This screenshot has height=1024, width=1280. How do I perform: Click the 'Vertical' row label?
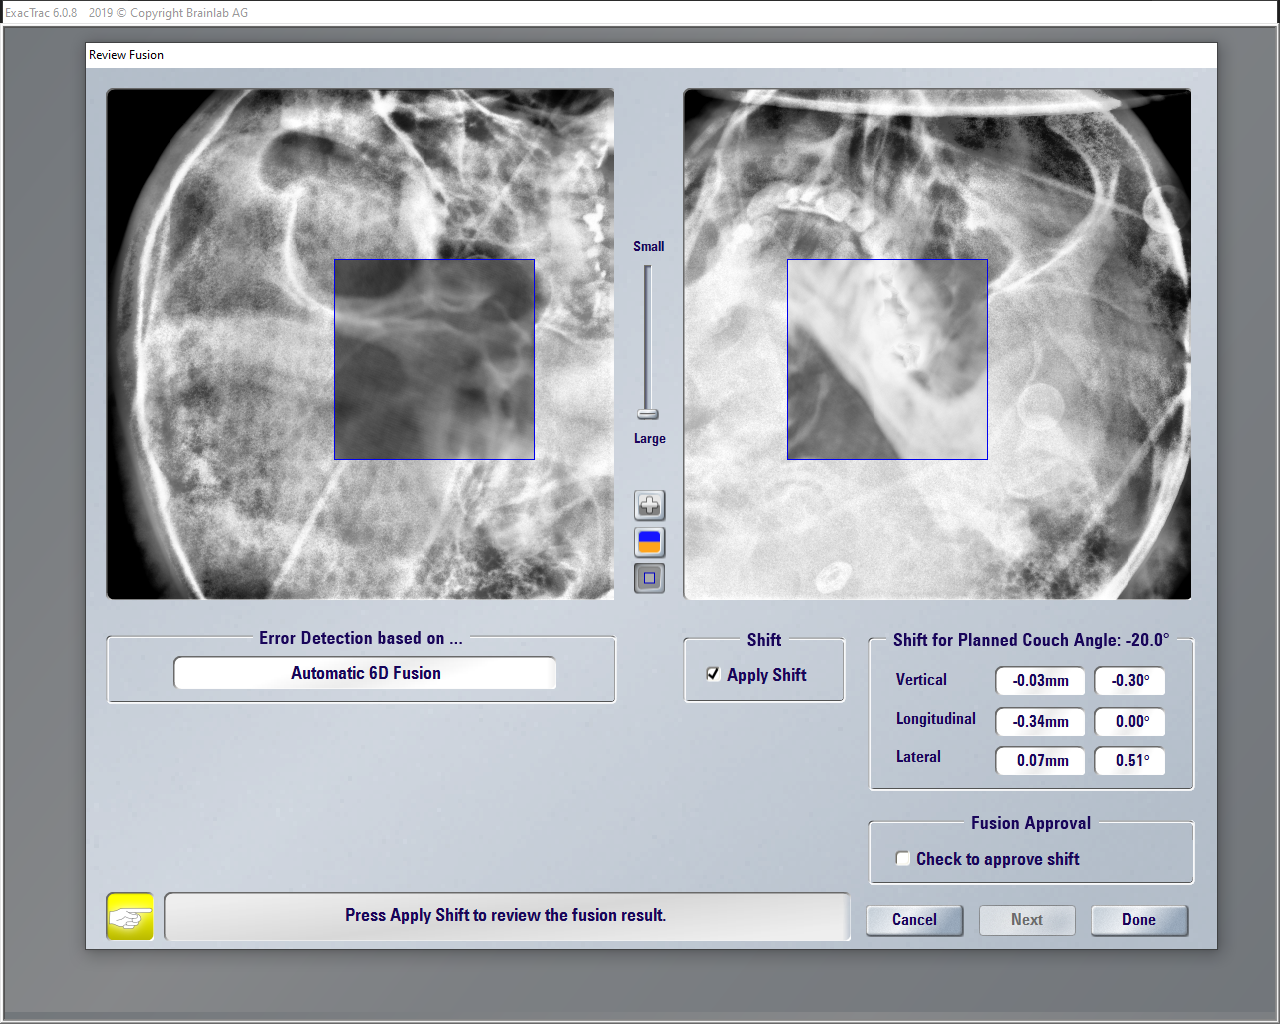point(921,680)
